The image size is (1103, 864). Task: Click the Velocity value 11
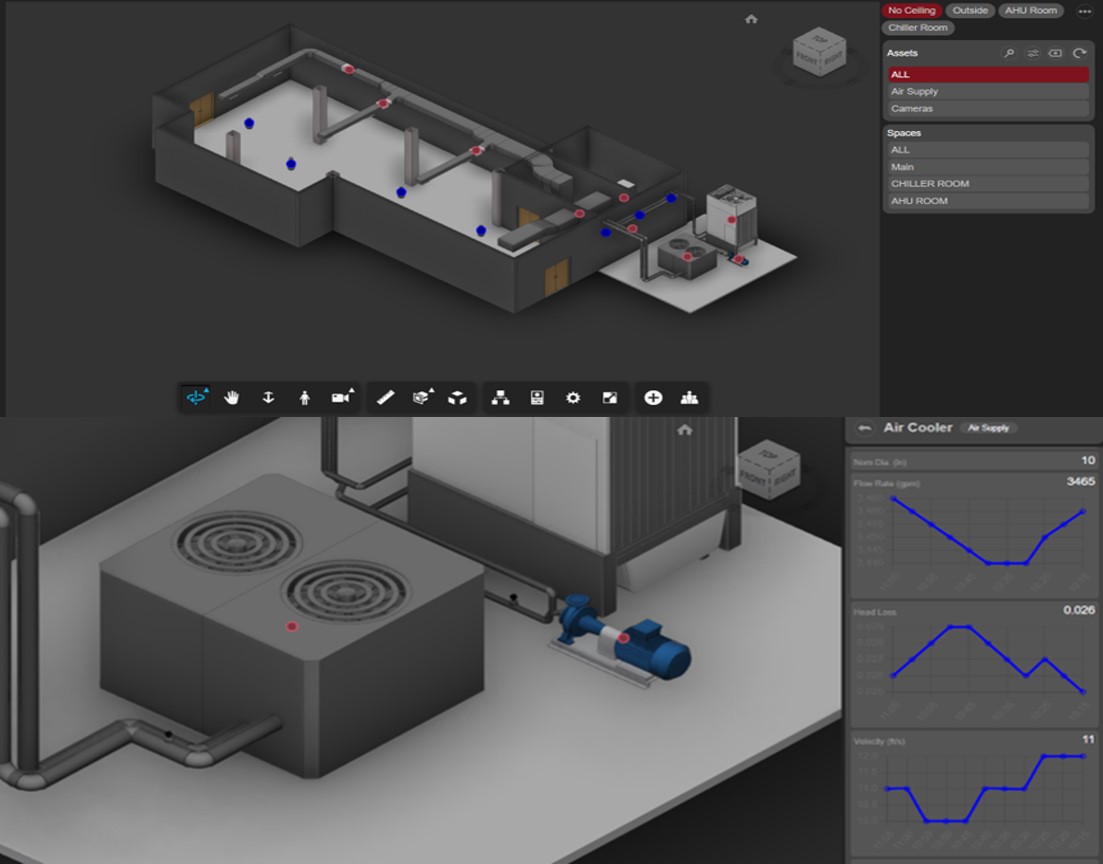click(1088, 739)
